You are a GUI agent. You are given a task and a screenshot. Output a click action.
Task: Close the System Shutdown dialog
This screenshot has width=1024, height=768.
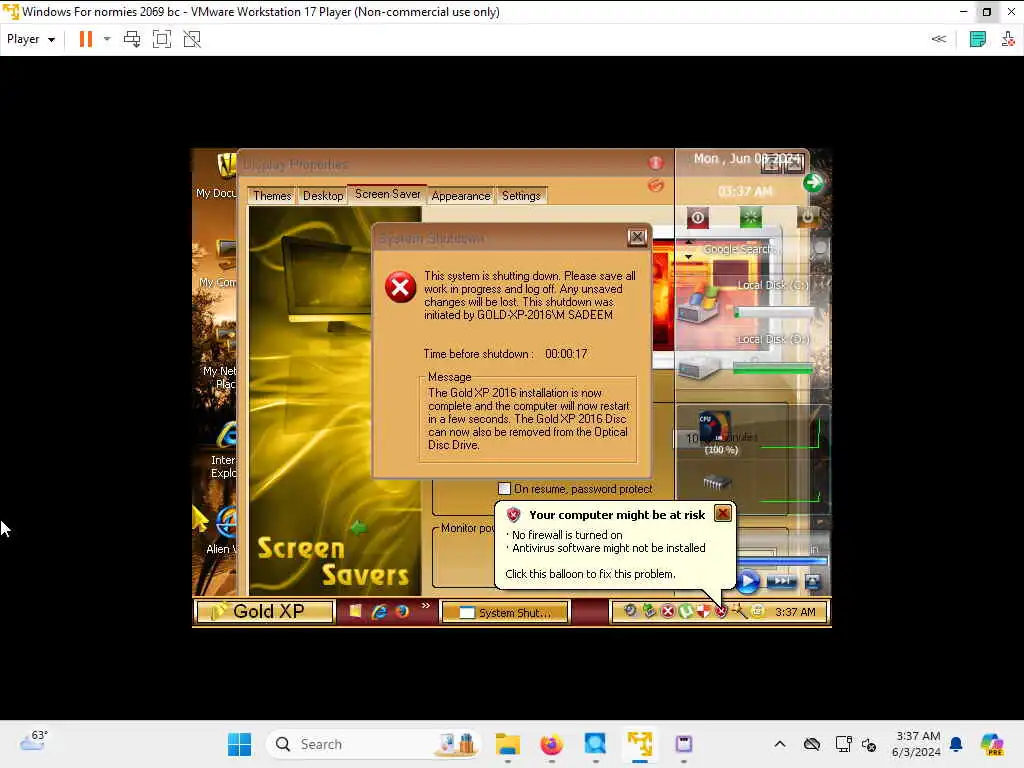[637, 237]
